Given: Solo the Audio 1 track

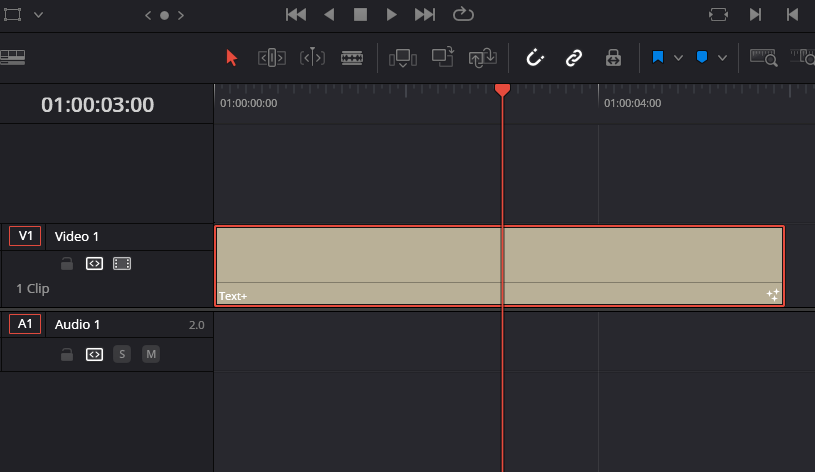Looking at the screenshot, I should pyautogui.click(x=122, y=355).
